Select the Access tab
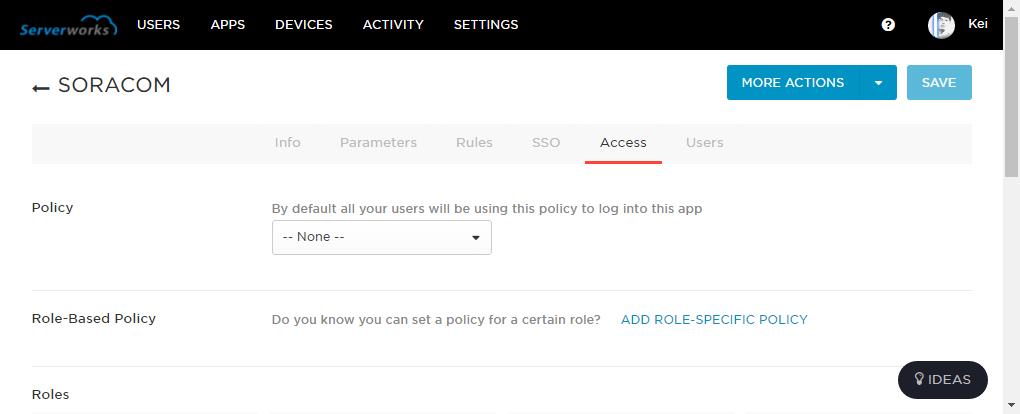The height and width of the screenshot is (414, 1020). (623, 143)
